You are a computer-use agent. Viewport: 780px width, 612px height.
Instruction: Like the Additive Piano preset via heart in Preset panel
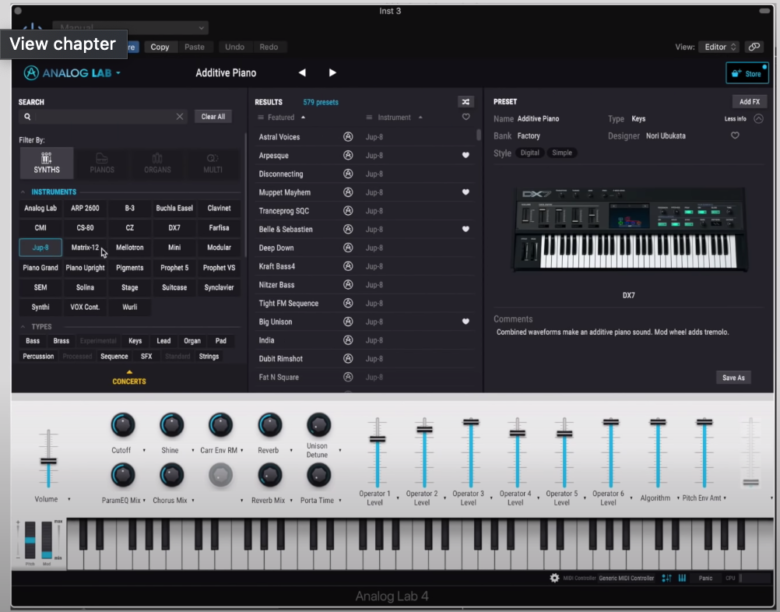[x=735, y=136]
